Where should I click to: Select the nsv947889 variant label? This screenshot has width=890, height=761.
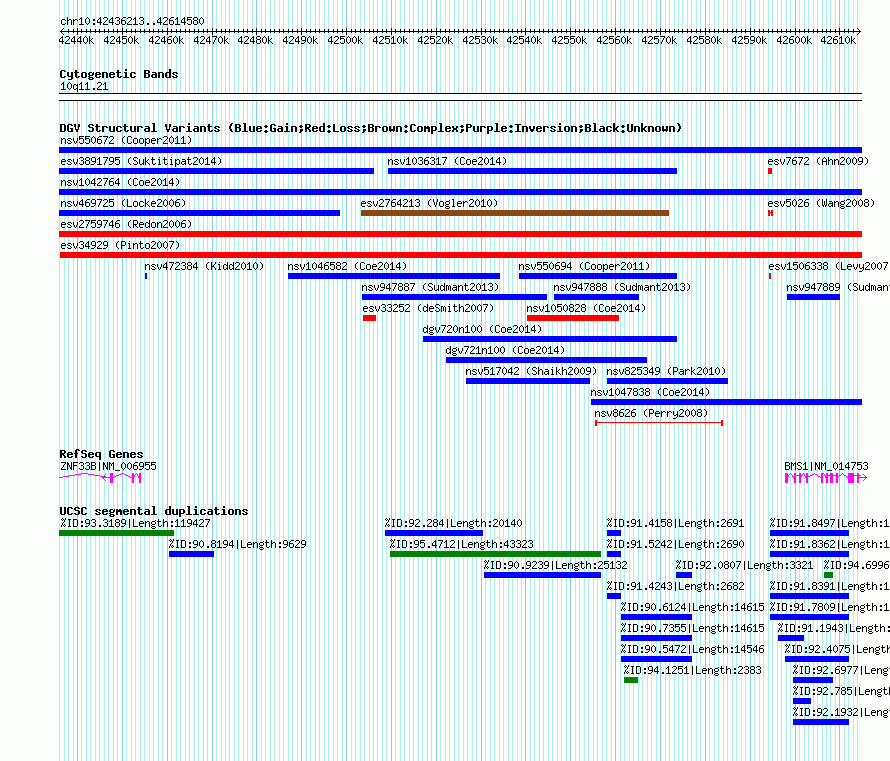[x=837, y=287]
